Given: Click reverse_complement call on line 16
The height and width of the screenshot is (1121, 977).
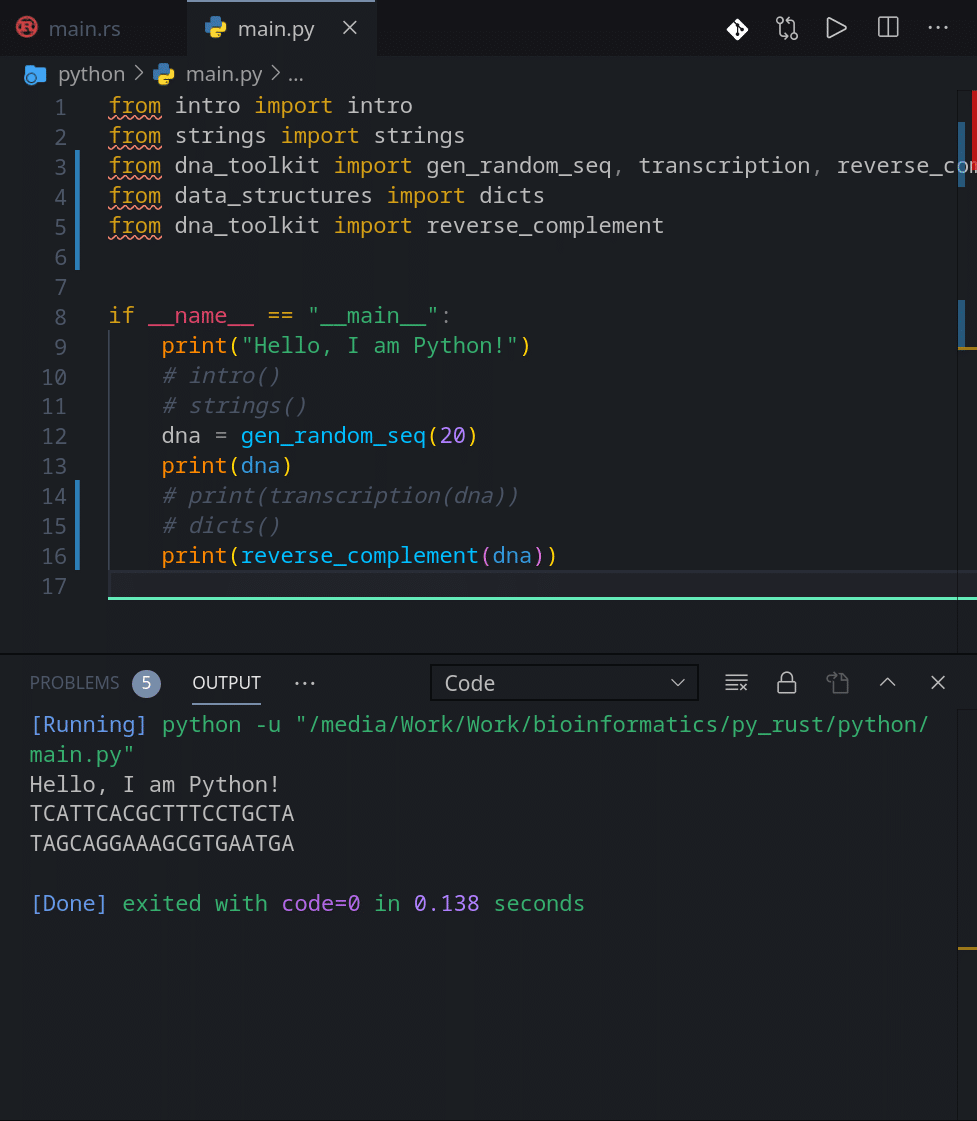Looking at the screenshot, I should click(359, 555).
